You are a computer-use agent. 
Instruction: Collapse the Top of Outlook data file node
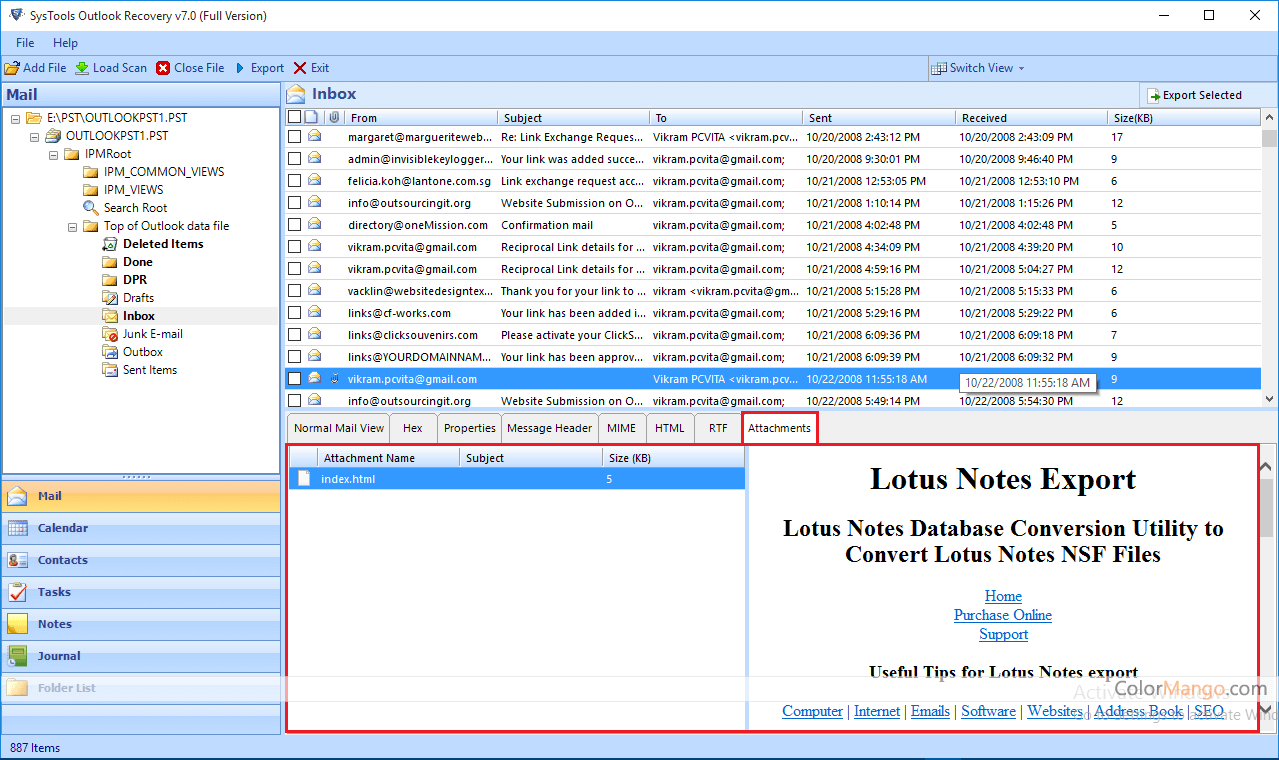click(73, 226)
